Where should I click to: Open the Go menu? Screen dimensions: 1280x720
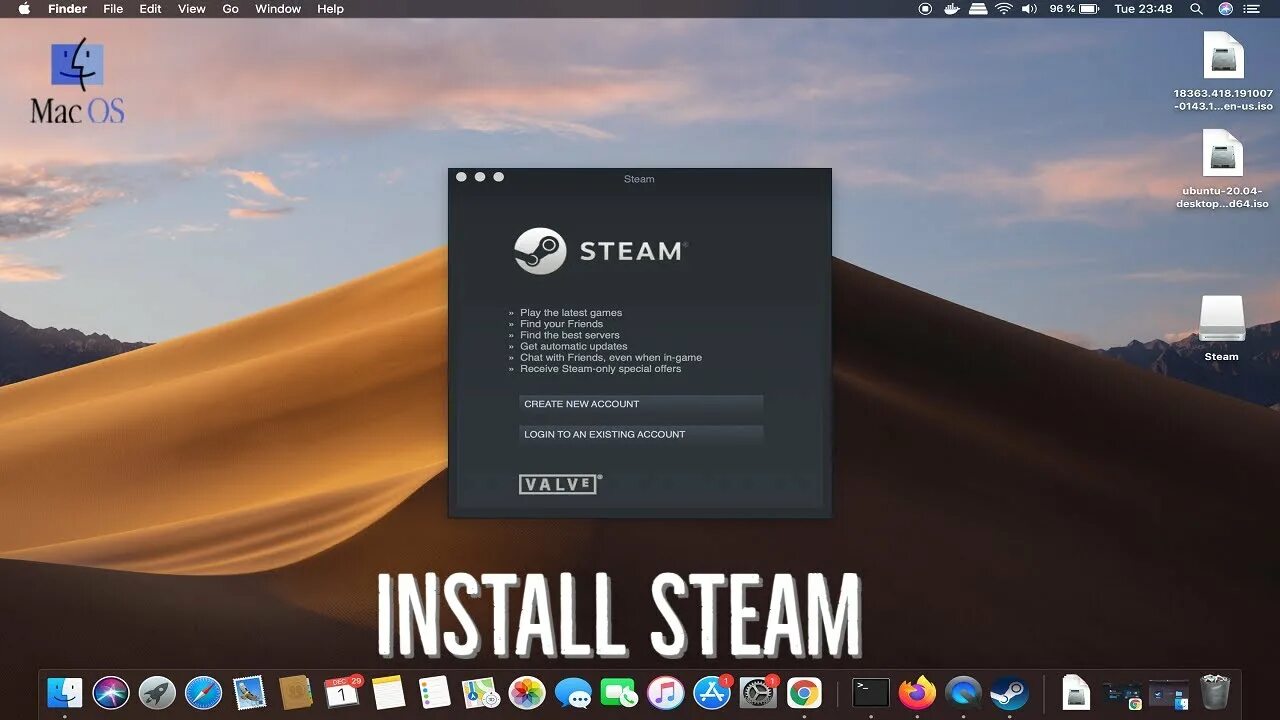coord(230,9)
